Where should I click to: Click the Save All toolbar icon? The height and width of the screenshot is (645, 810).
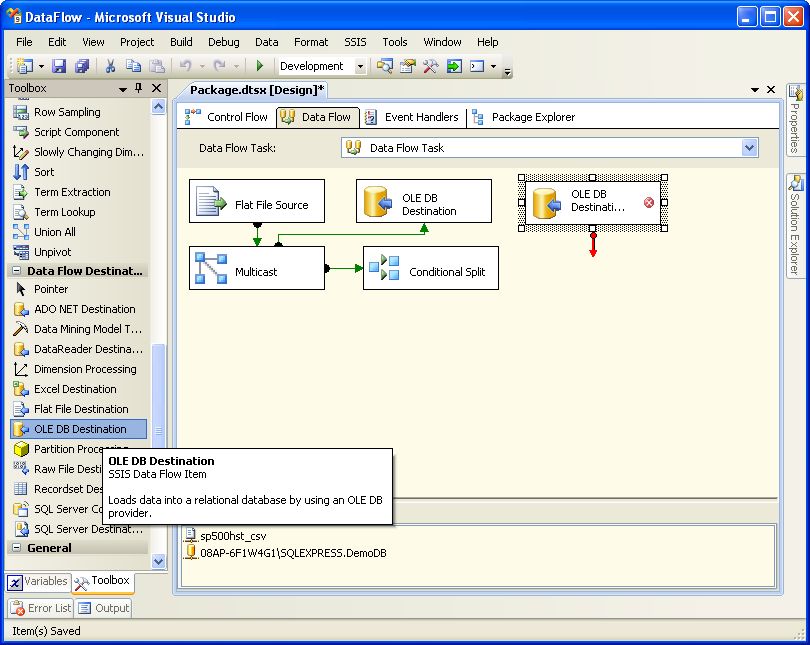81,66
